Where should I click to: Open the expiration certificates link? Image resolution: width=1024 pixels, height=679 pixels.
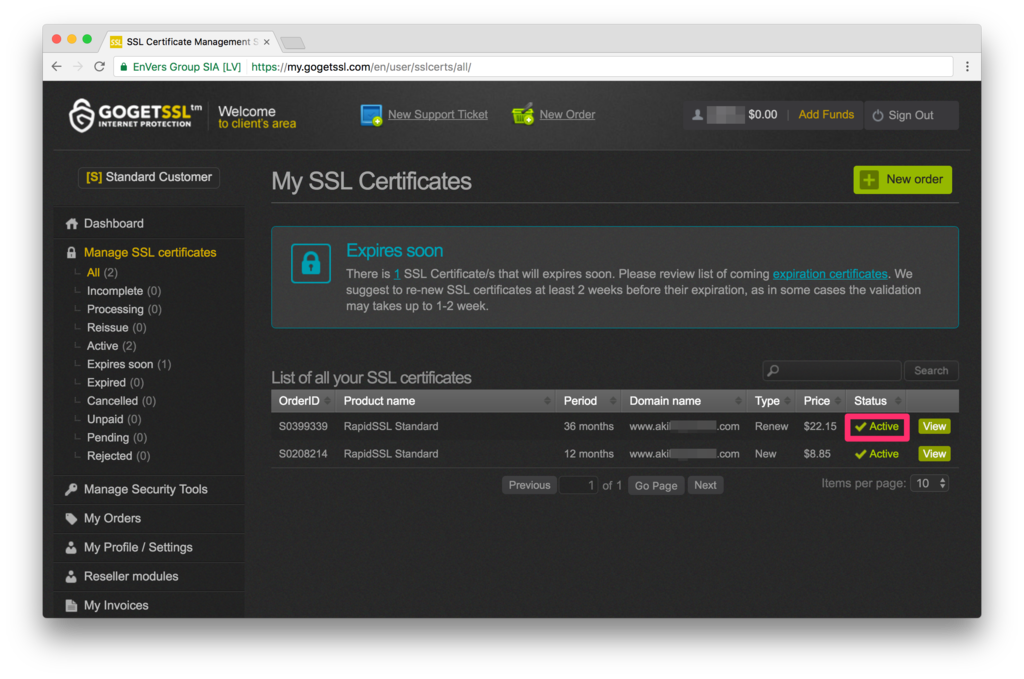tap(829, 274)
